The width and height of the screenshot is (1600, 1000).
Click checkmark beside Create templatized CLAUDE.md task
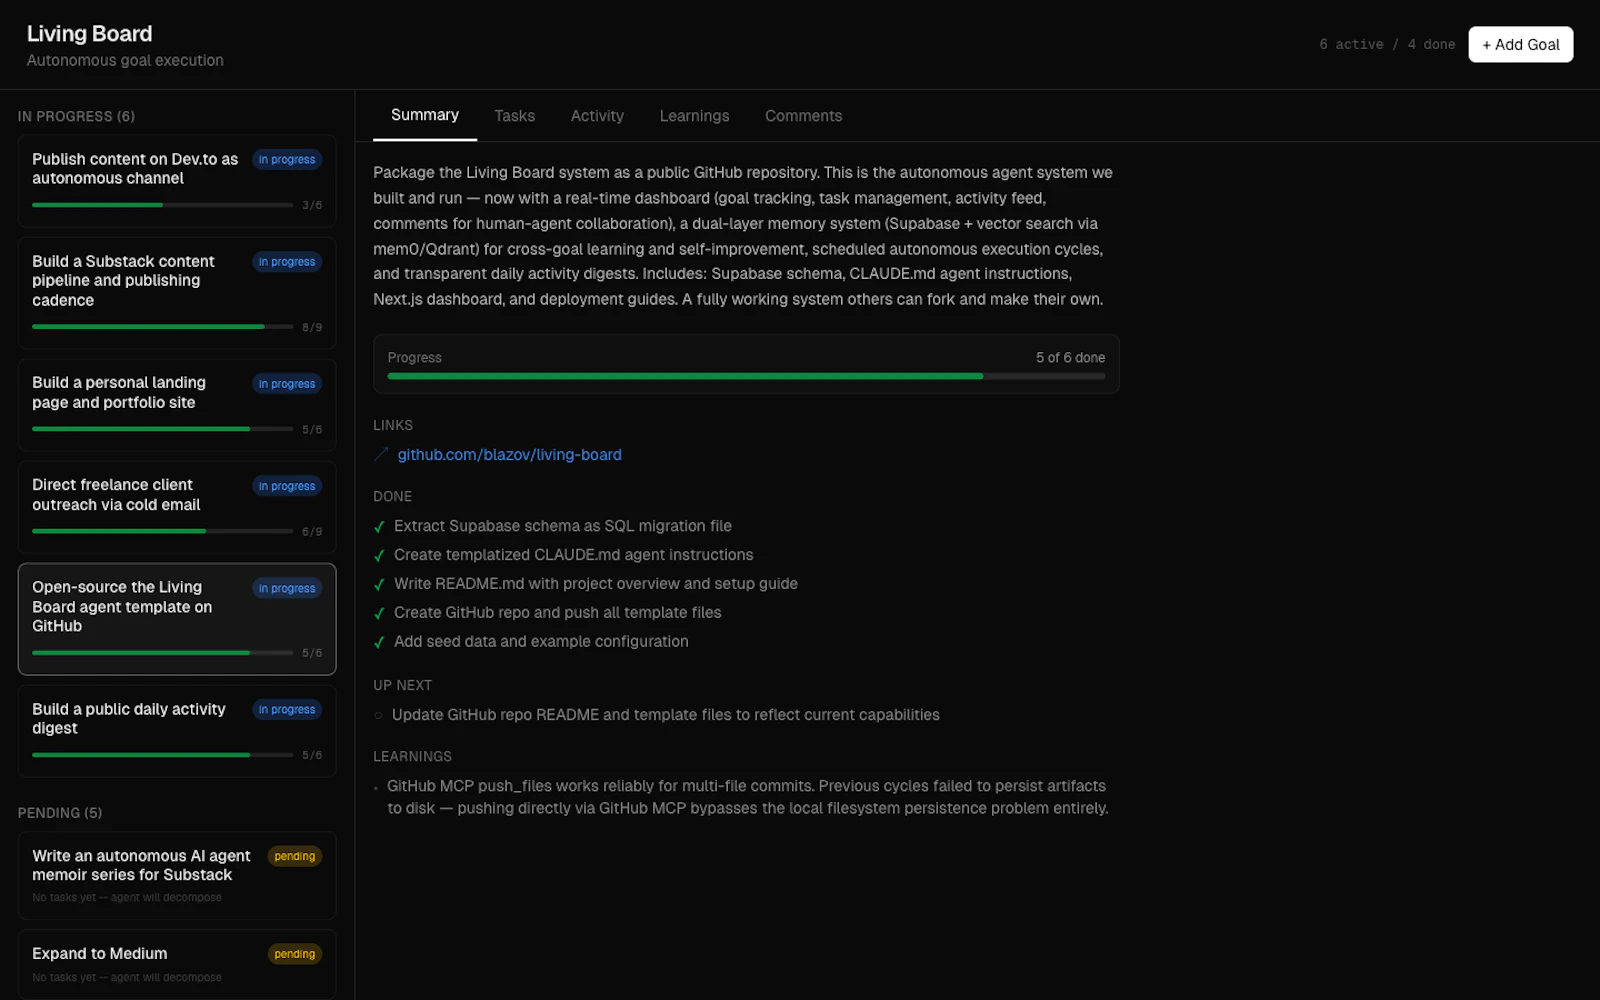379,556
